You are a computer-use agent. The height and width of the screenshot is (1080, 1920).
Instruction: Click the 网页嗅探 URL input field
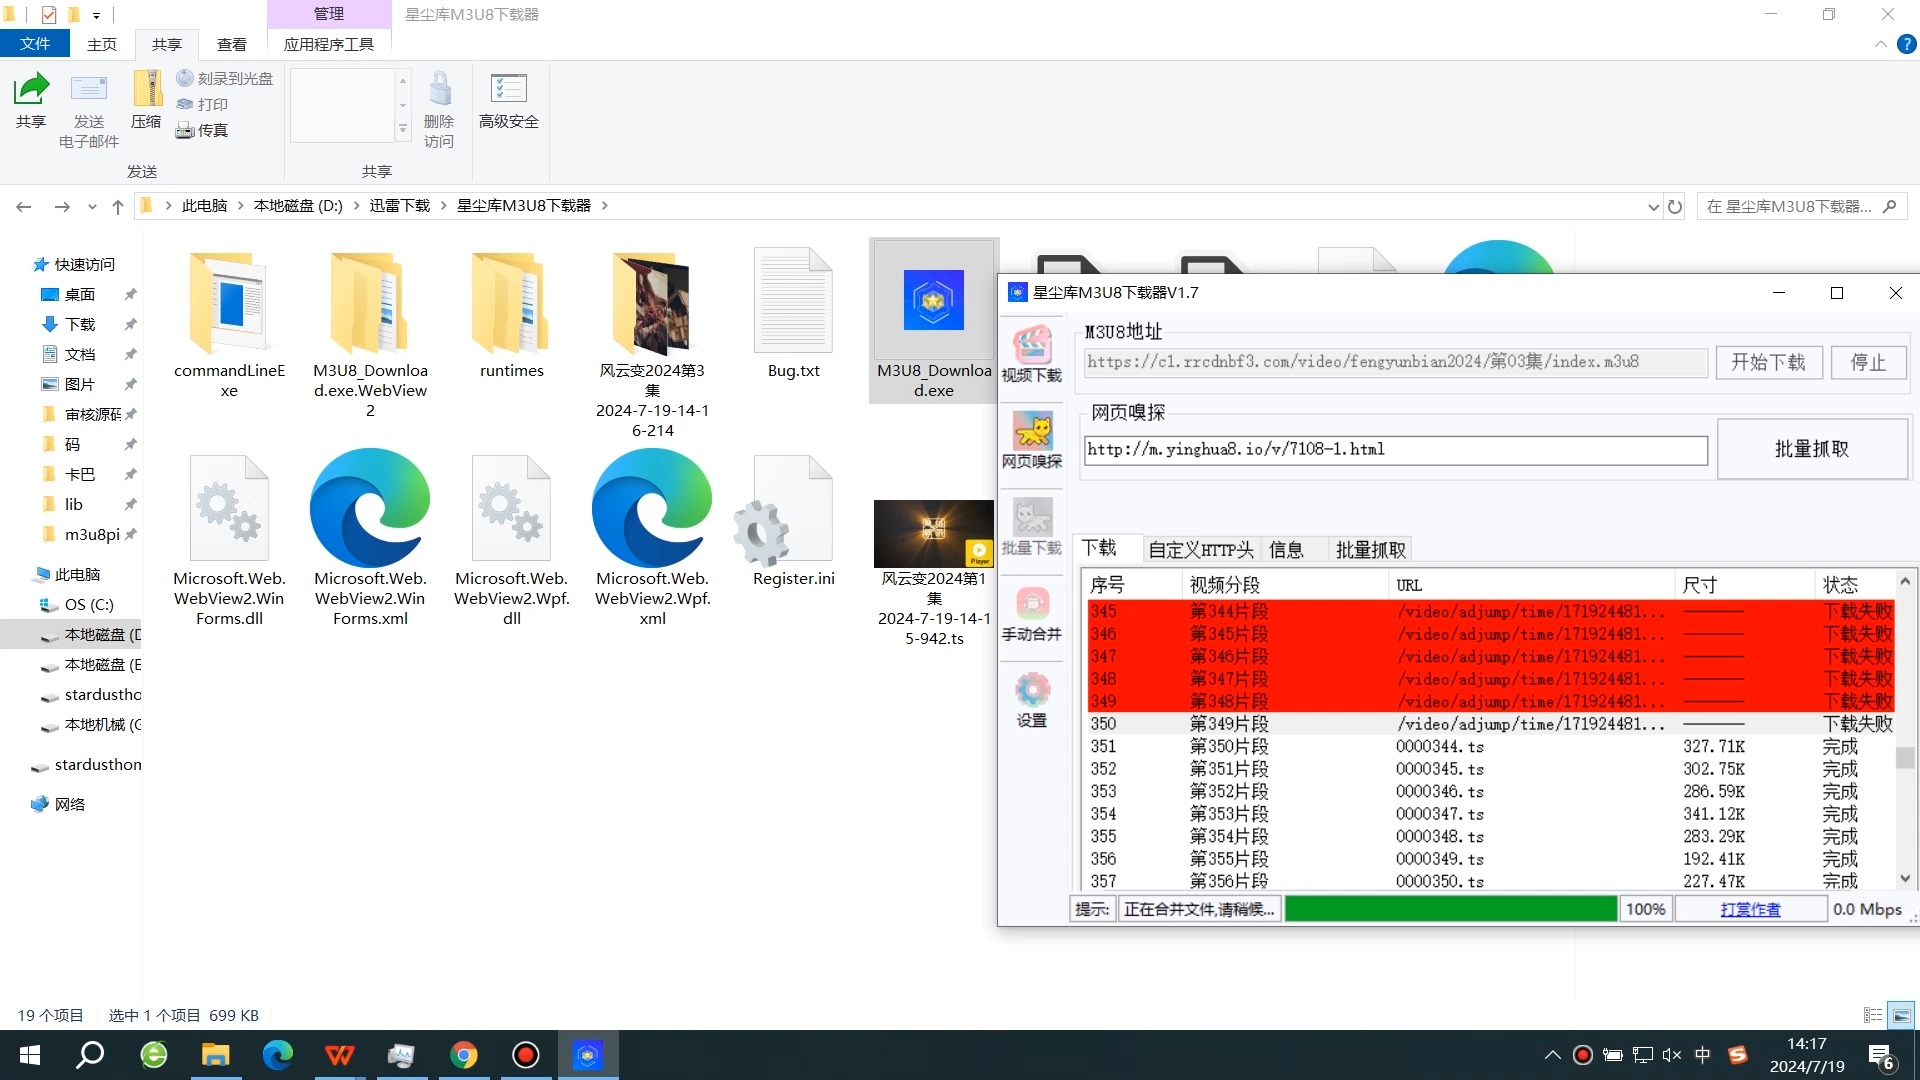(x=1396, y=450)
